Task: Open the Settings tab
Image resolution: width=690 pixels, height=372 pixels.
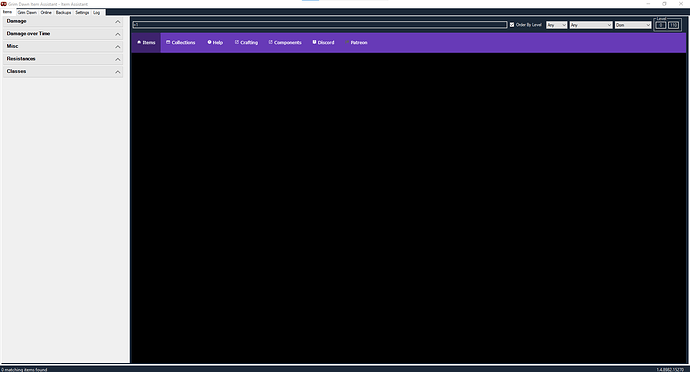Action: [x=82, y=12]
